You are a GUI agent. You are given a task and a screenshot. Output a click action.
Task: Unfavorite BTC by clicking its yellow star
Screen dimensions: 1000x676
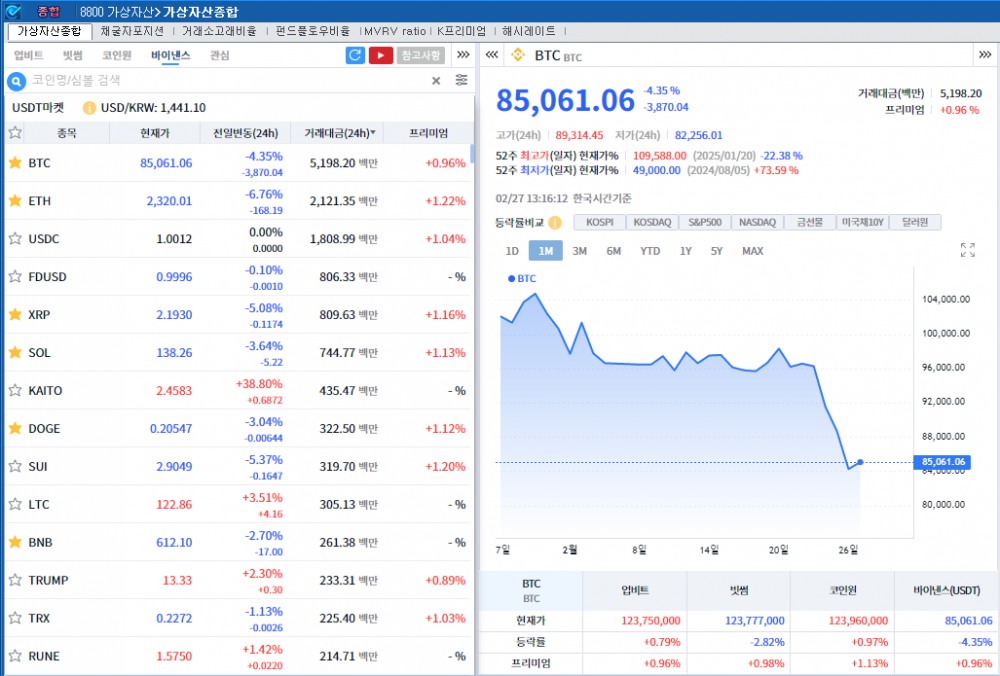pyautogui.click(x=15, y=162)
